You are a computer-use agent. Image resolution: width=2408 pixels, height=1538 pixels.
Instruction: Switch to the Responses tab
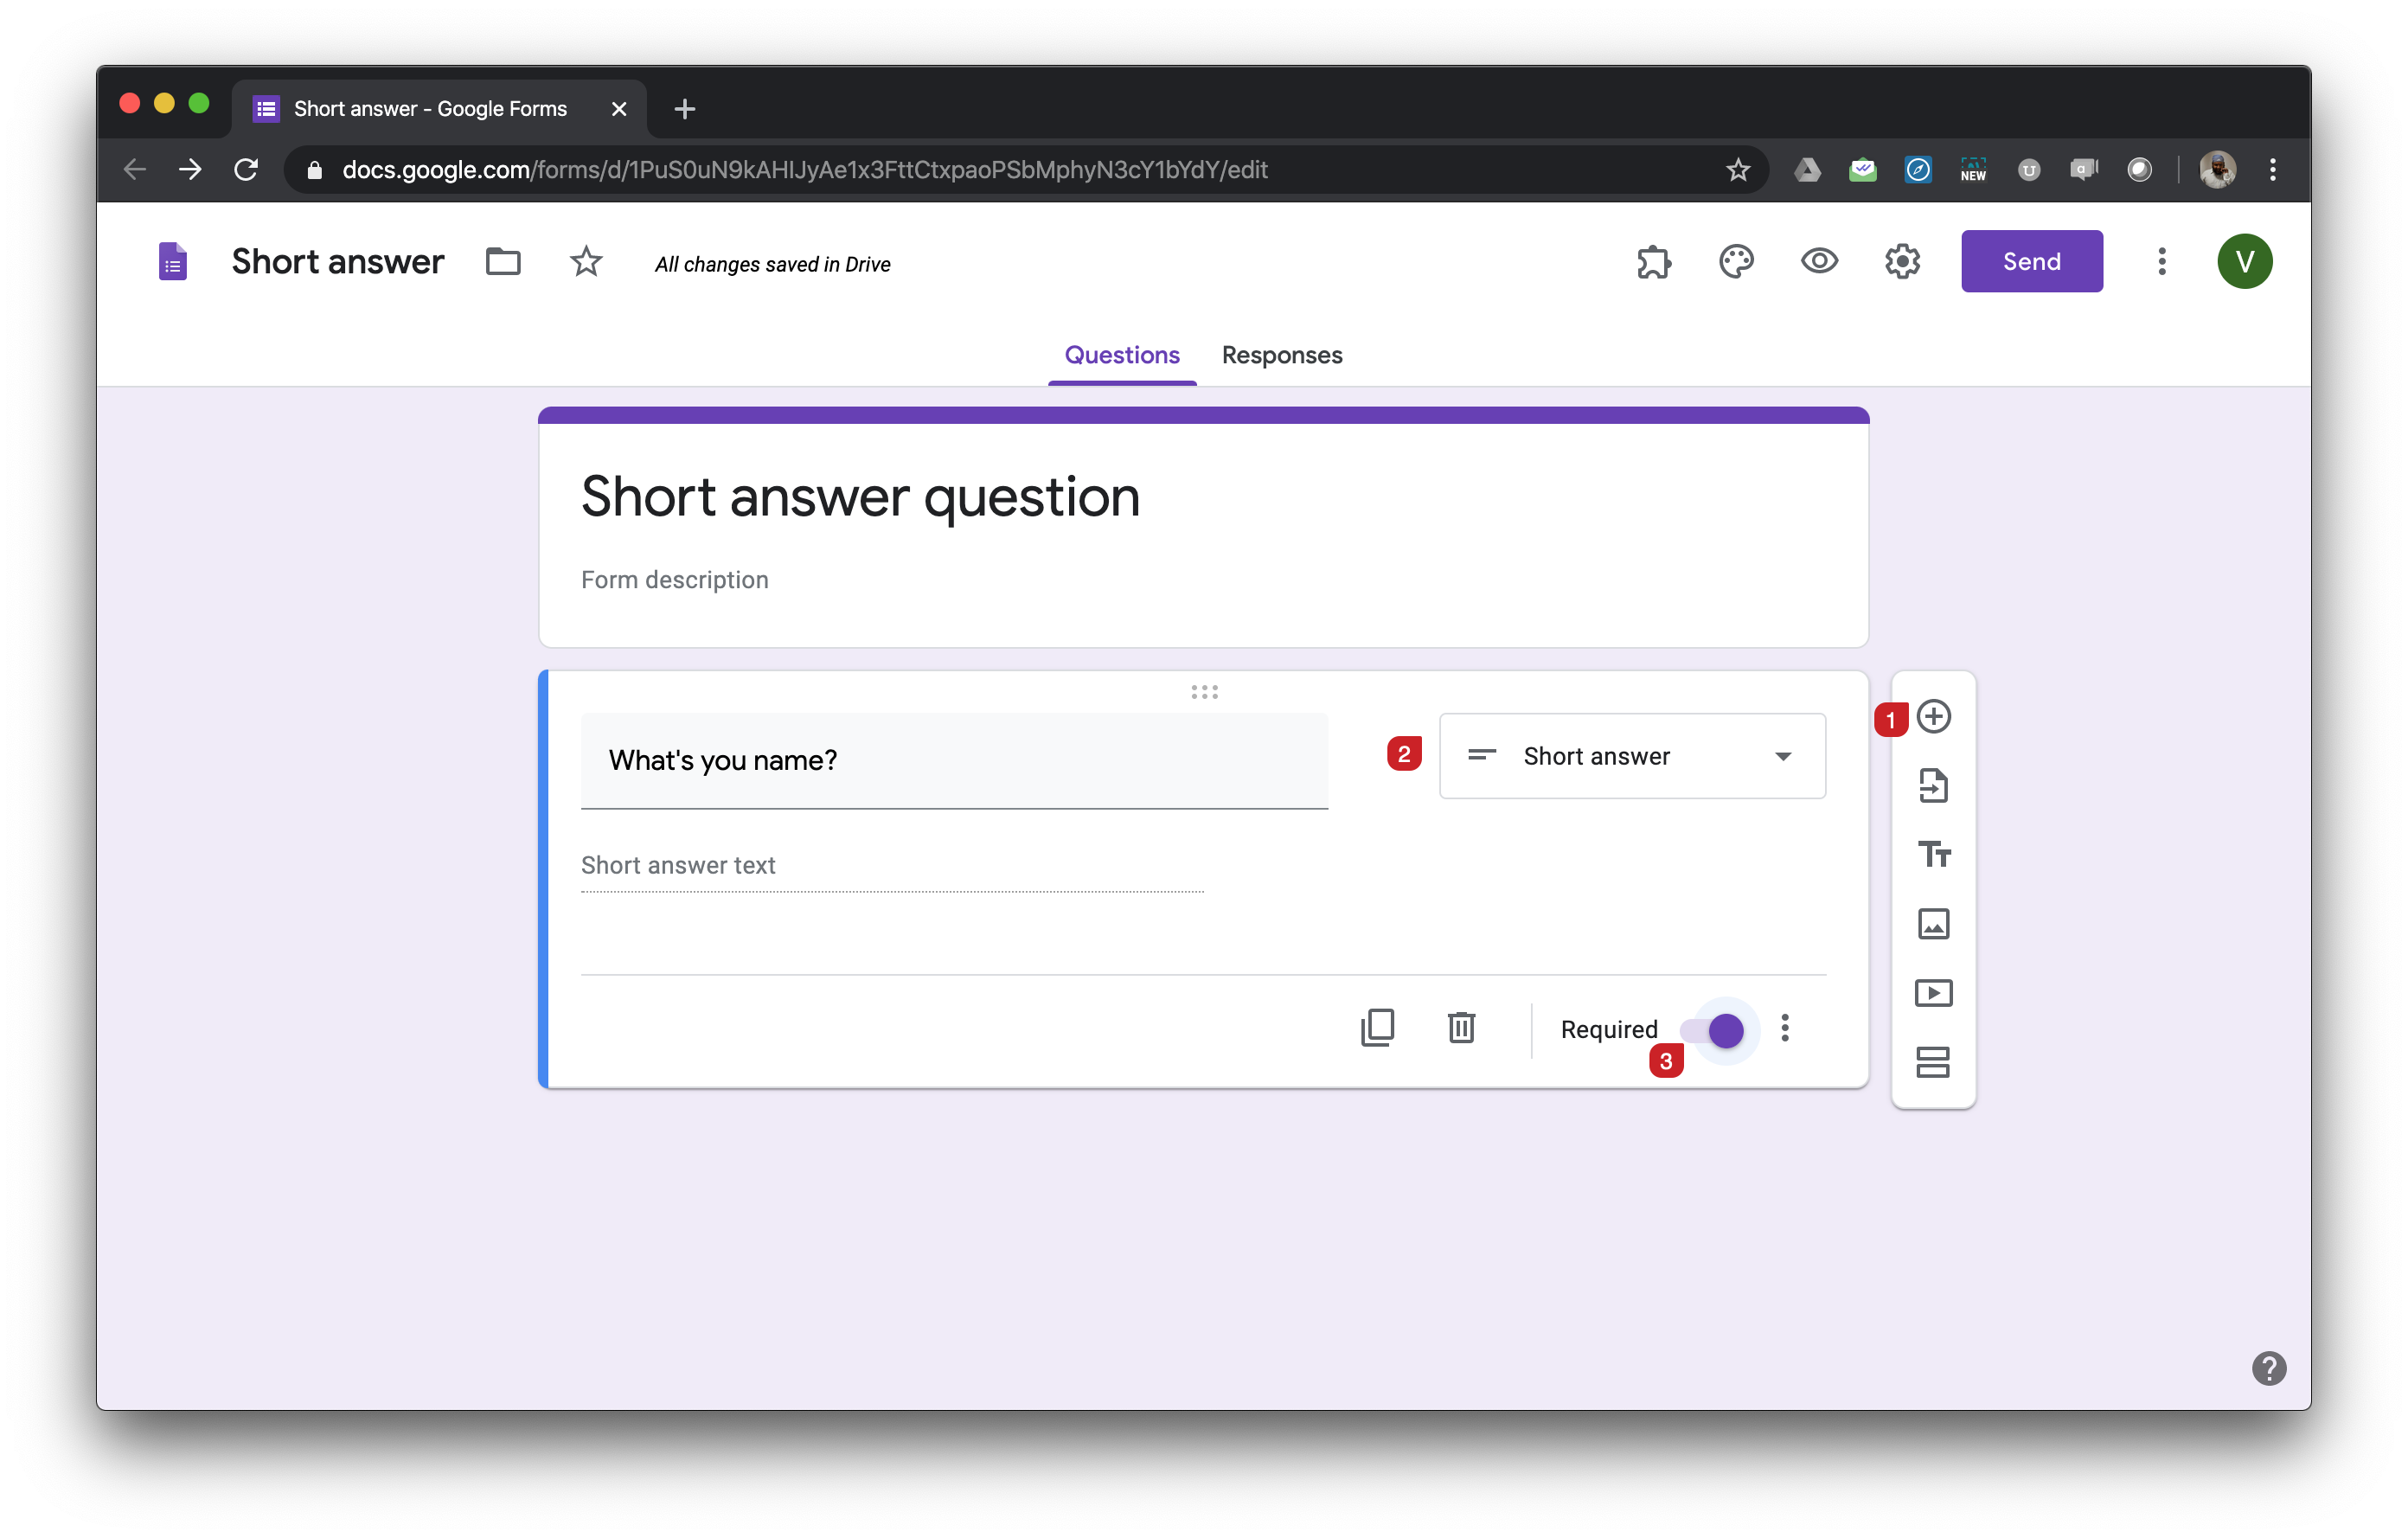tap(1281, 355)
